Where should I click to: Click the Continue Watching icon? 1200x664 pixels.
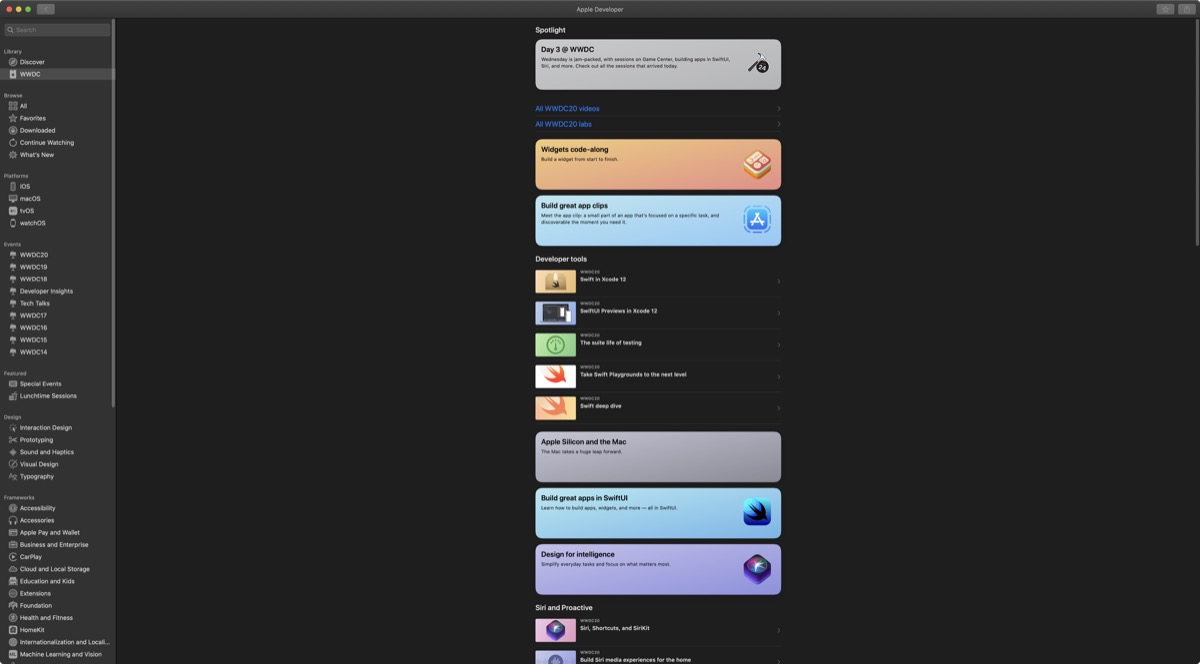(13, 143)
